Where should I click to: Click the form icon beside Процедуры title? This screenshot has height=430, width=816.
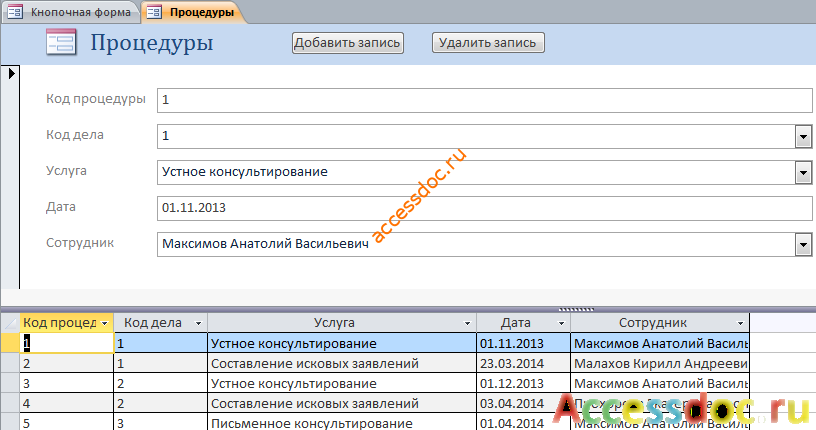click(61, 42)
